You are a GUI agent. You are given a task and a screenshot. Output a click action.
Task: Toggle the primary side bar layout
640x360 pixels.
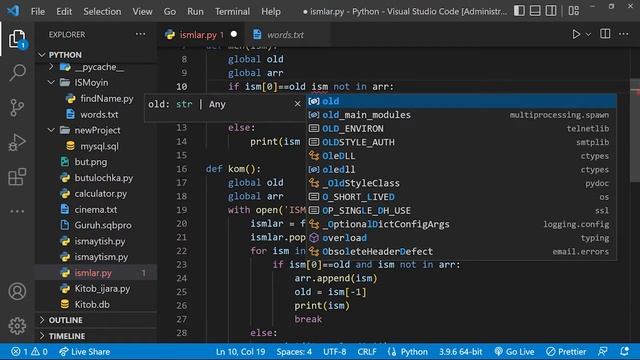[x=519, y=11]
